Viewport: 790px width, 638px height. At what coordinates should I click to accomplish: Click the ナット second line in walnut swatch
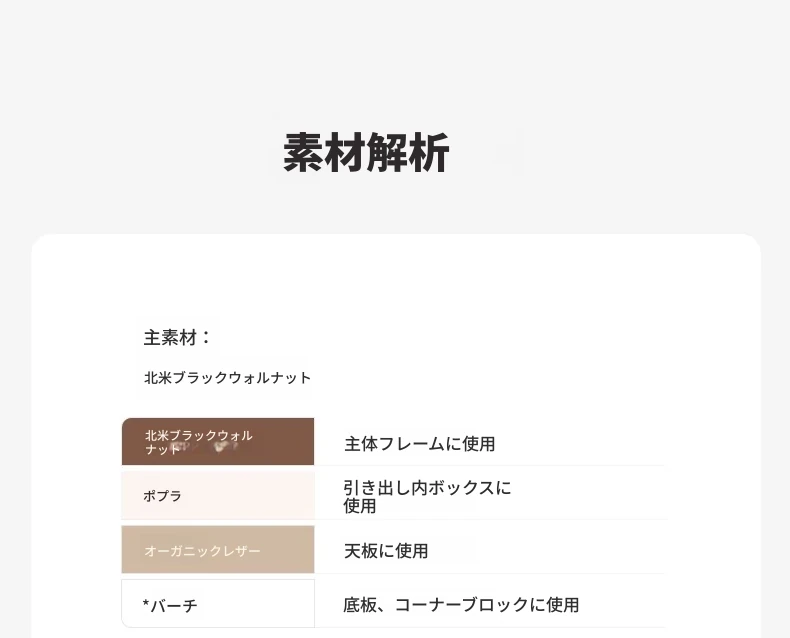point(162,450)
